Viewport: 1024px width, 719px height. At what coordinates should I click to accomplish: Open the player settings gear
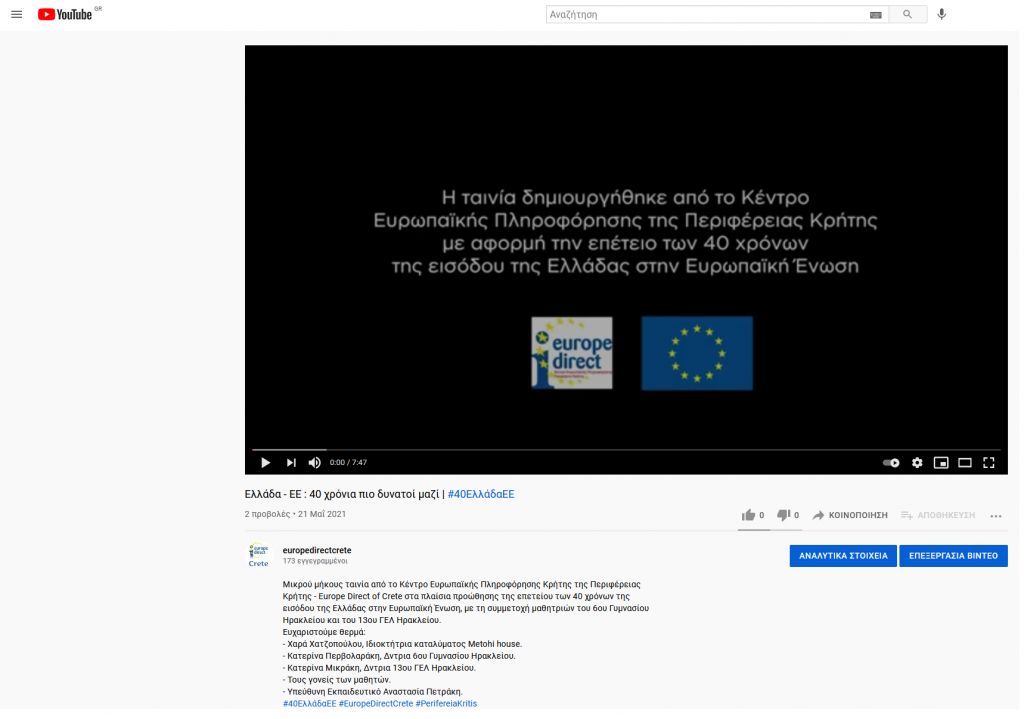[917, 462]
